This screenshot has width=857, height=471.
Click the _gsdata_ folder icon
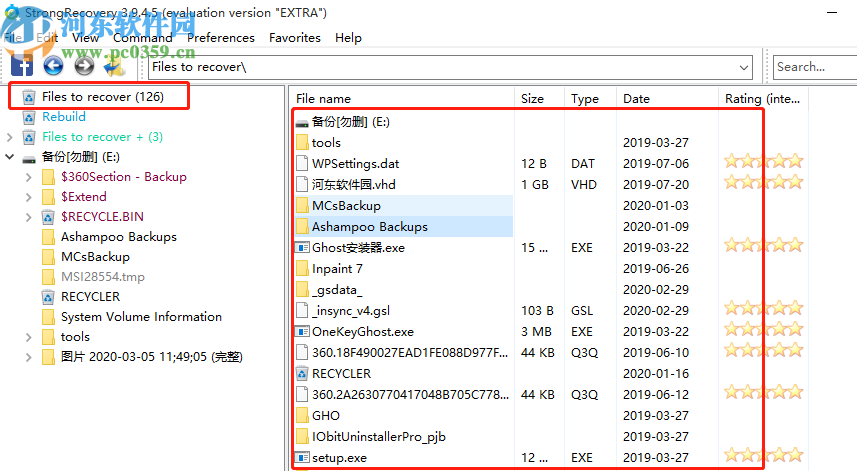pyautogui.click(x=302, y=290)
